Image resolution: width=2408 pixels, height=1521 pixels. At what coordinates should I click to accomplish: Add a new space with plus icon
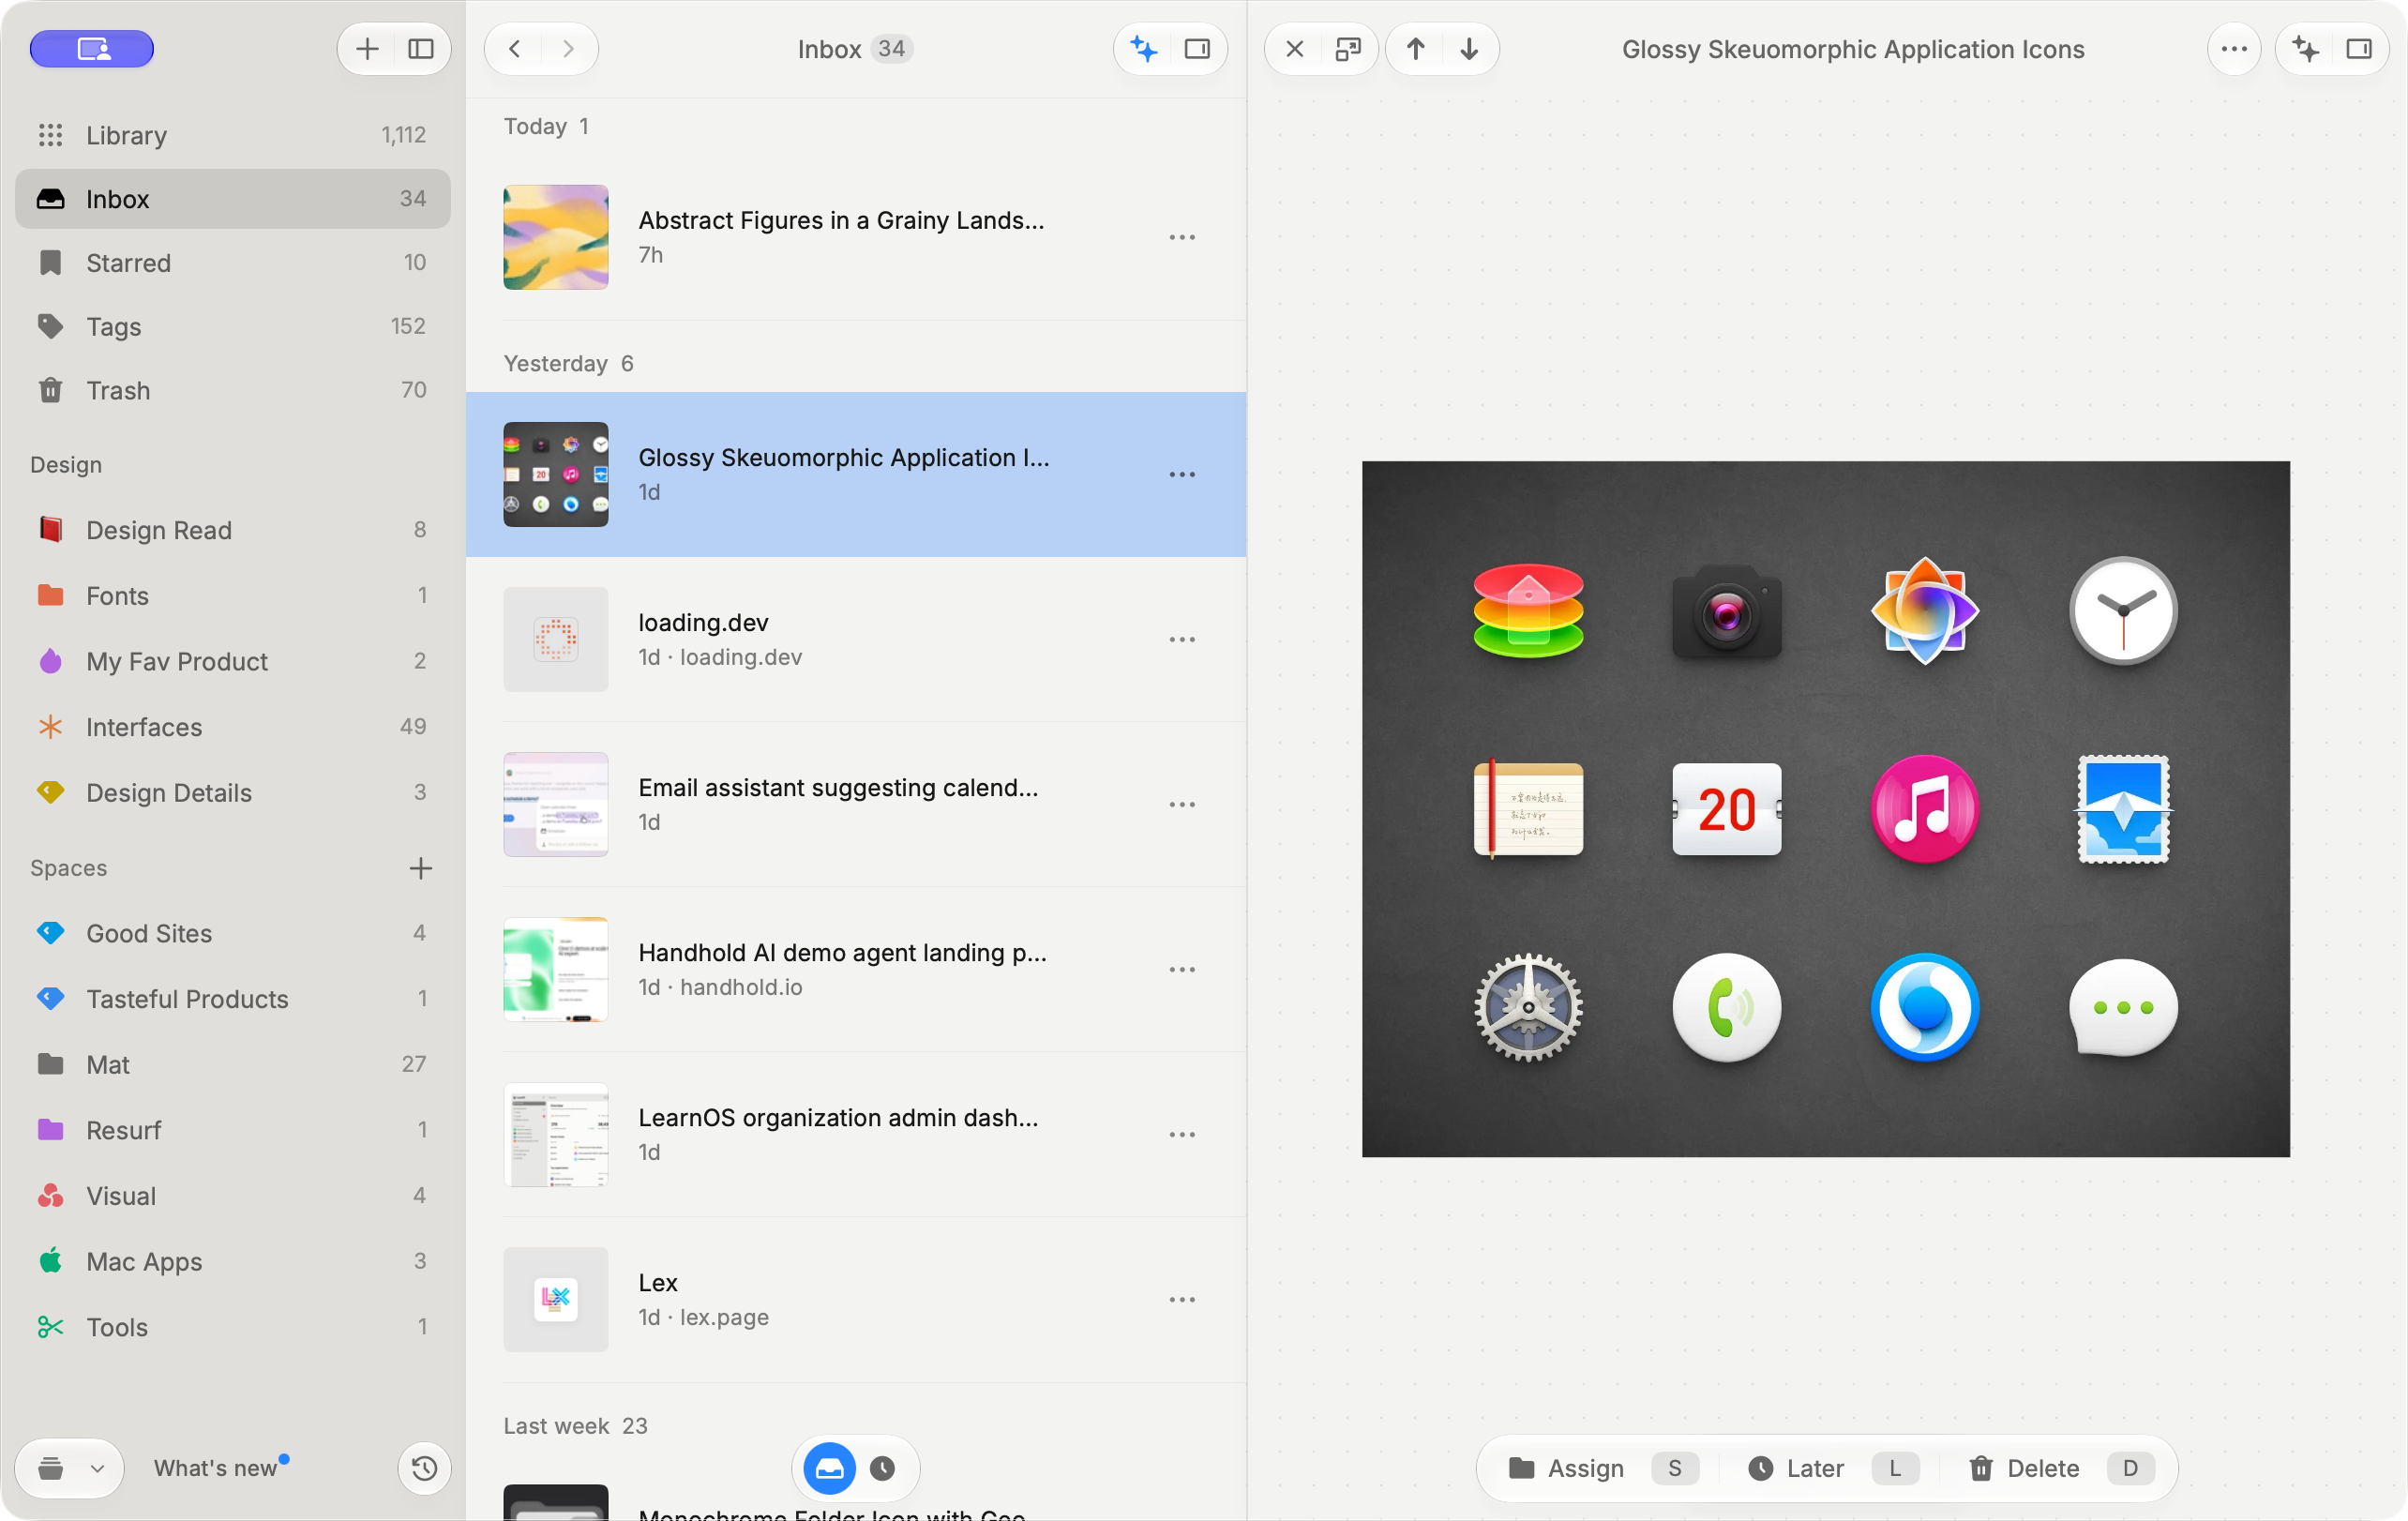421,868
